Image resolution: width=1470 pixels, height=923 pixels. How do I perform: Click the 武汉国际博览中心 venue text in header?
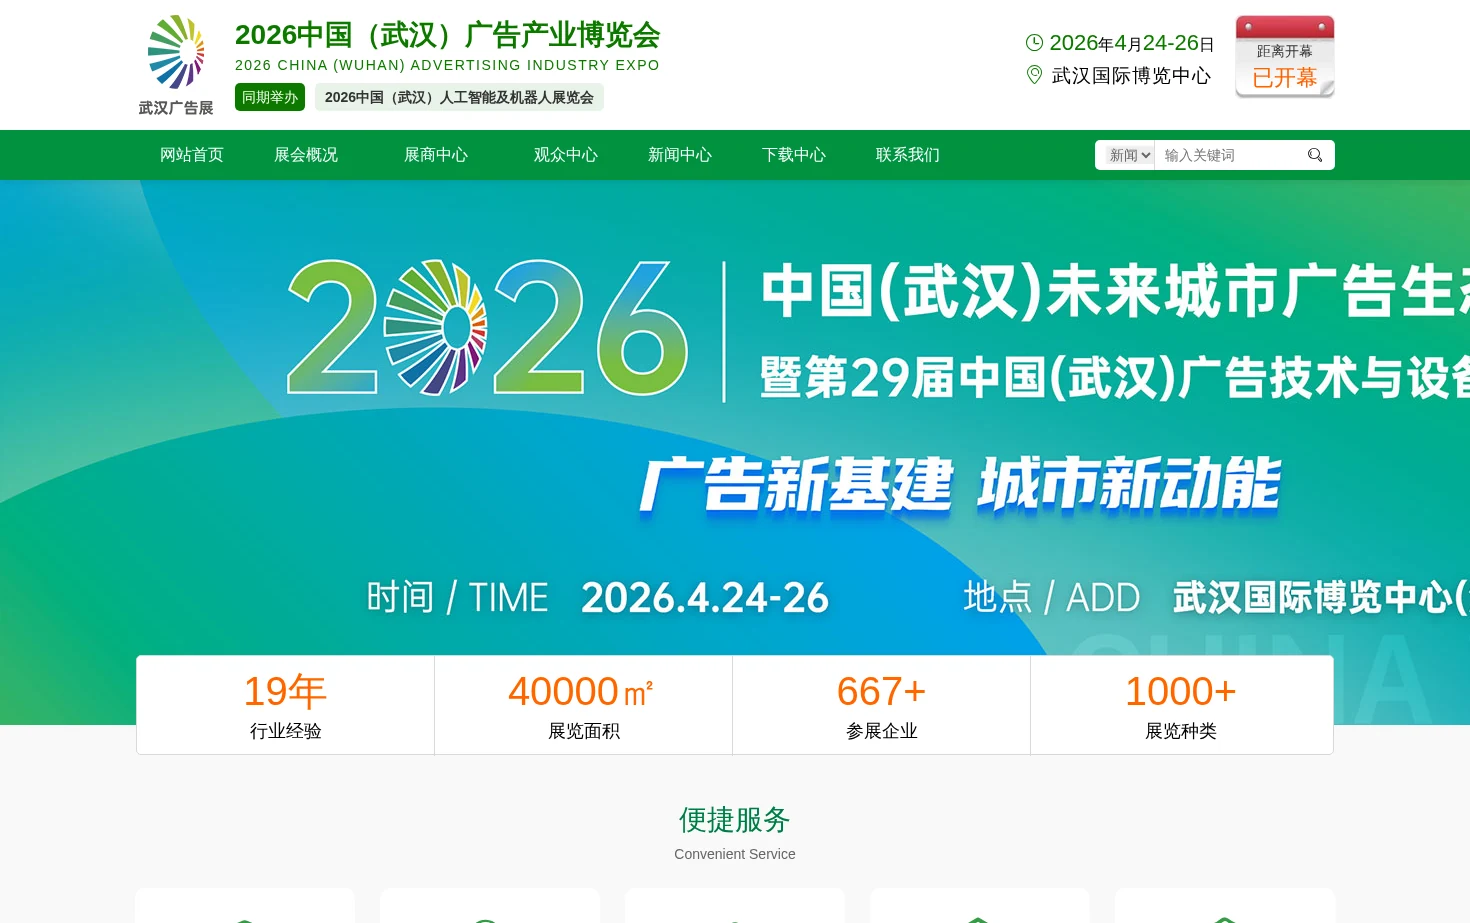pyautogui.click(x=1131, y=76)
